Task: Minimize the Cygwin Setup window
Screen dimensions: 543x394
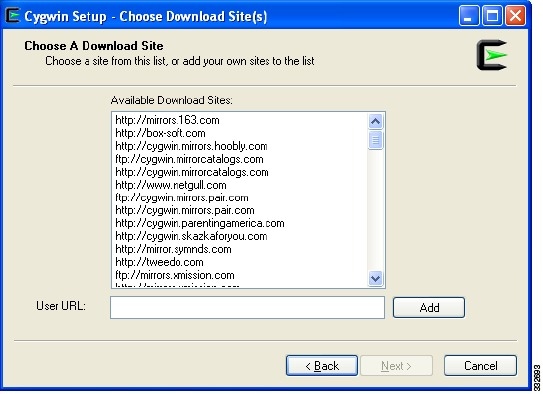Action: (469, 16)
